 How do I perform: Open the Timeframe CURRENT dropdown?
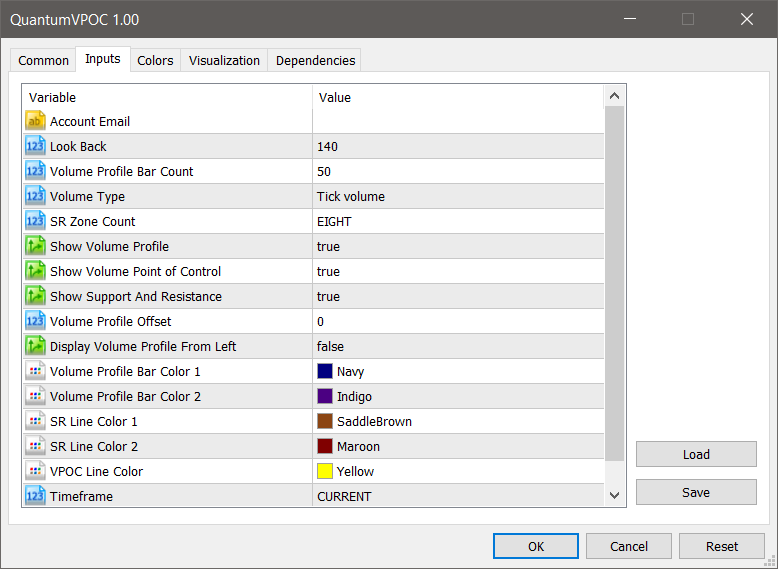point(344,496)
